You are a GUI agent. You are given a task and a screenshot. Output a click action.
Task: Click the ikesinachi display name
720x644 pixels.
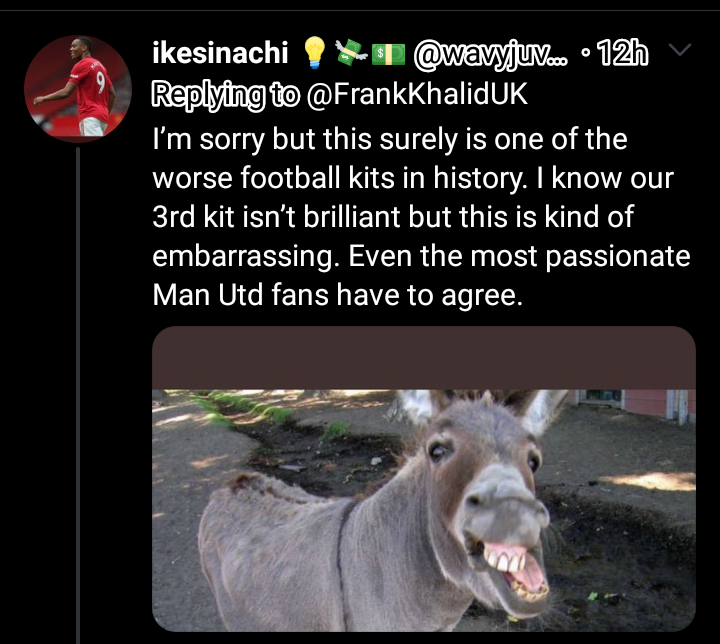click(220, 53)
